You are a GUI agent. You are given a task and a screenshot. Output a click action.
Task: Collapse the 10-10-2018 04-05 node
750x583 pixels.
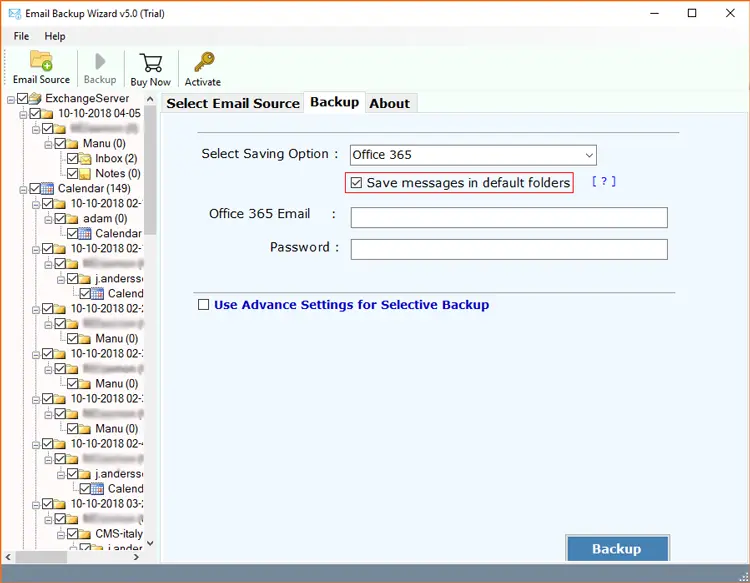tap(23, 115)
